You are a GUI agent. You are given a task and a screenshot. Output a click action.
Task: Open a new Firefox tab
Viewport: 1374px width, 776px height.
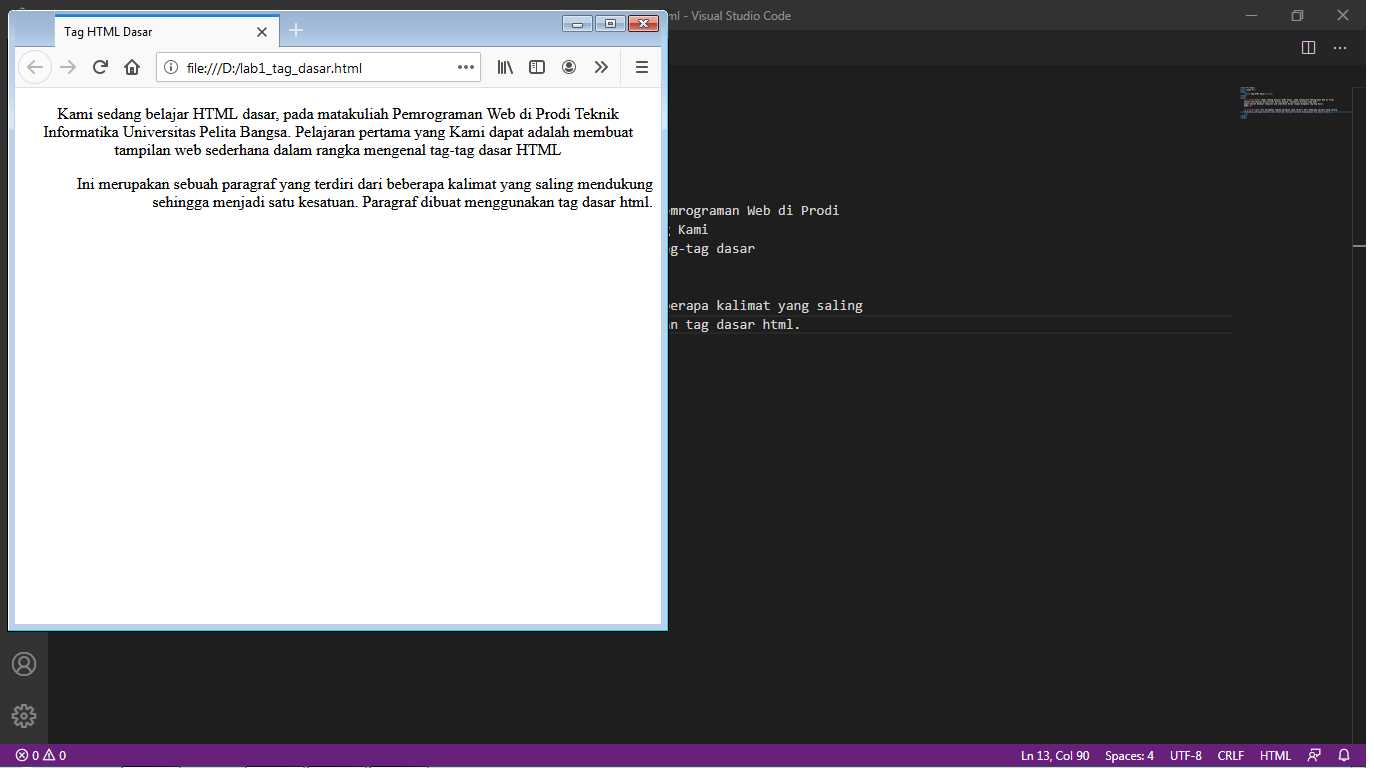[x=296, y=31]
